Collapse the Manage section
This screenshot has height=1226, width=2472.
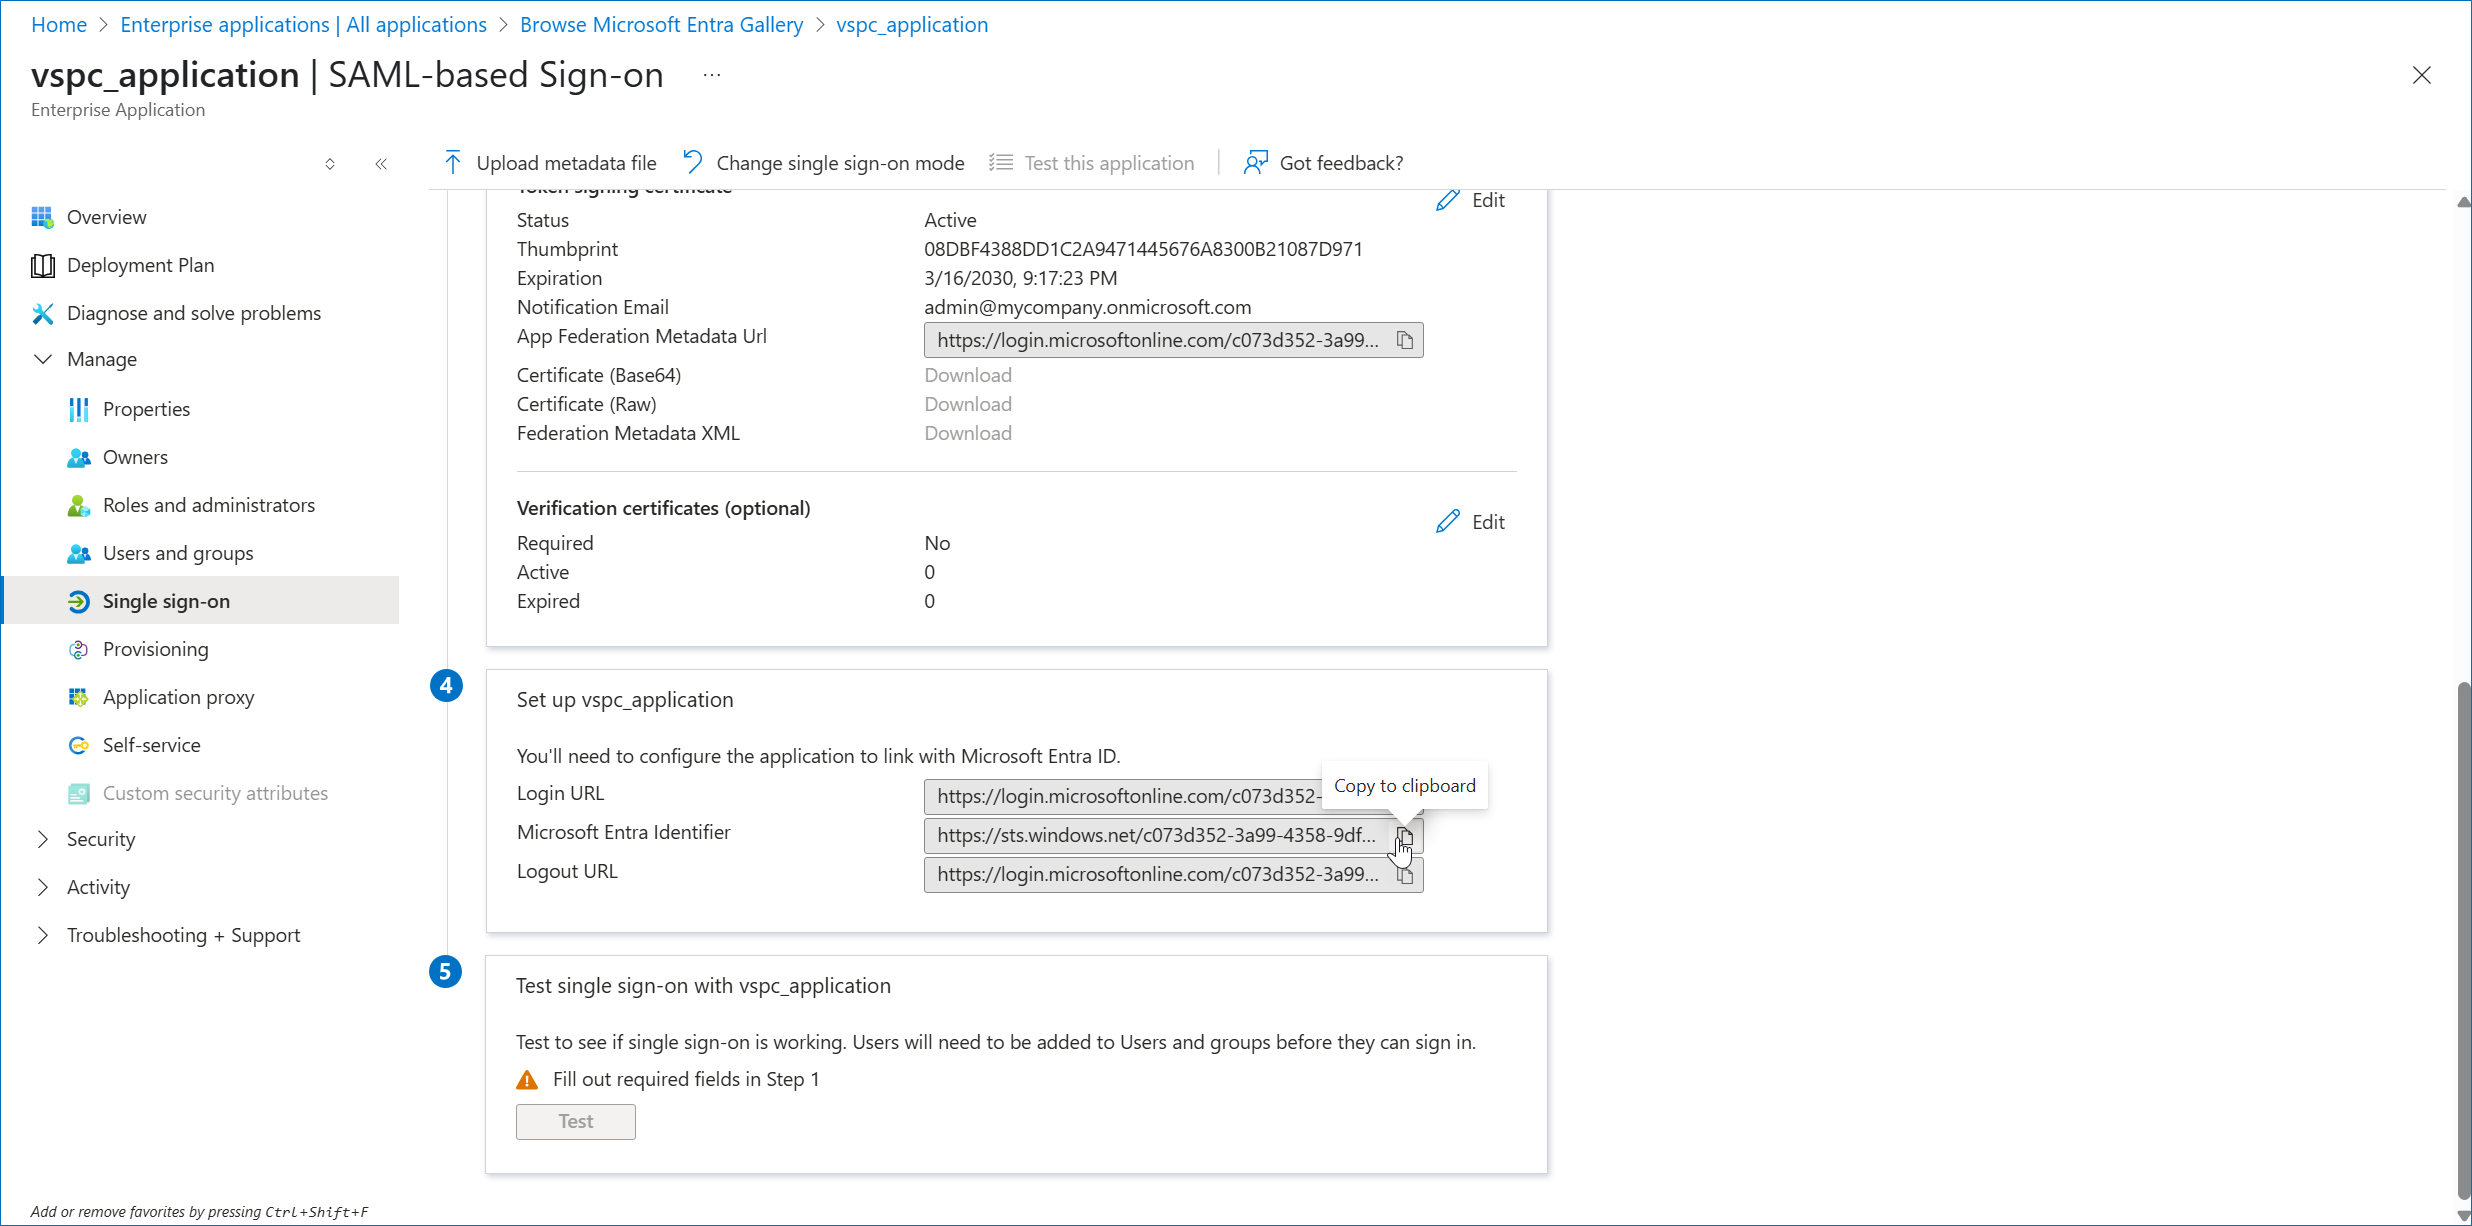(42, 359)
